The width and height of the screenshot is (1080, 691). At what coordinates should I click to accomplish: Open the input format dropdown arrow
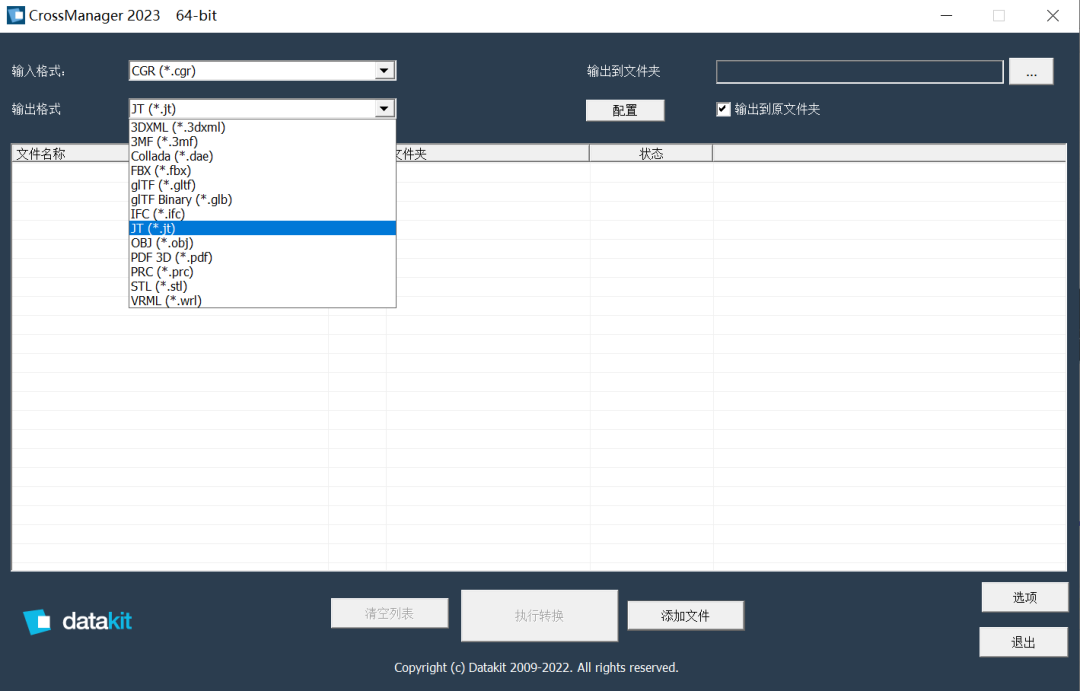coord(384,70)
